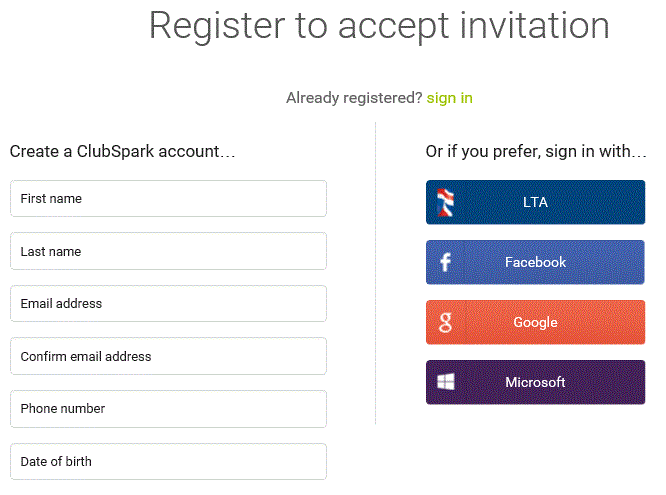Sign in with the LTA button
Image resolution: width=666 pixels, height=495 pixels.
coord(535,202)
